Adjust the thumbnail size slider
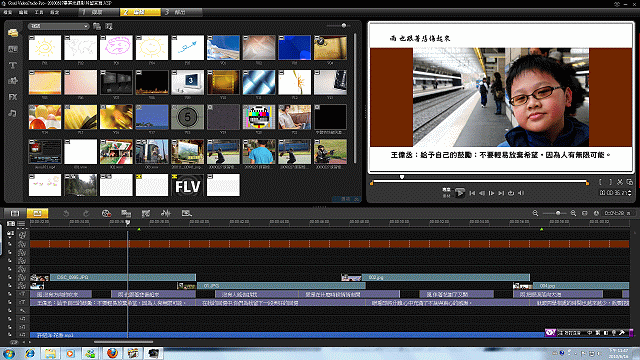This screenshot has width=640, height=360. 344,25
